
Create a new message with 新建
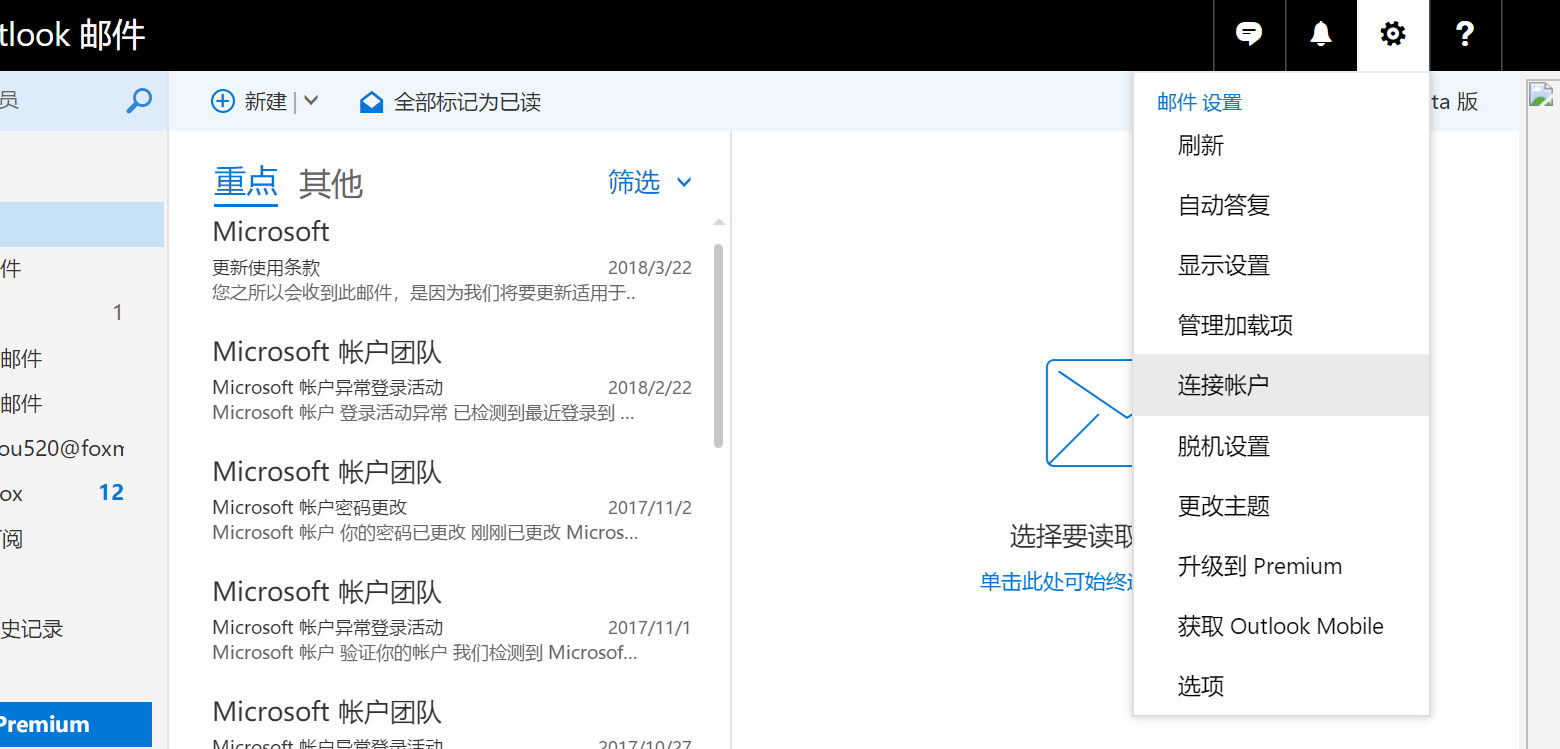click(266, 101)
